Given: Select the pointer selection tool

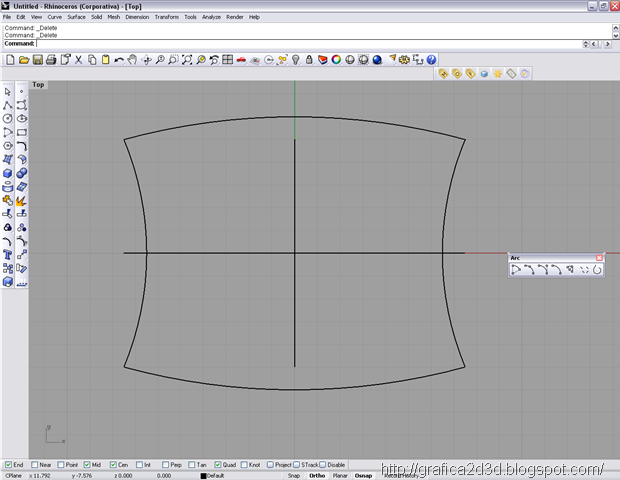Looking at the screenshot, I should pyautogui.click(x=8, y=92).
